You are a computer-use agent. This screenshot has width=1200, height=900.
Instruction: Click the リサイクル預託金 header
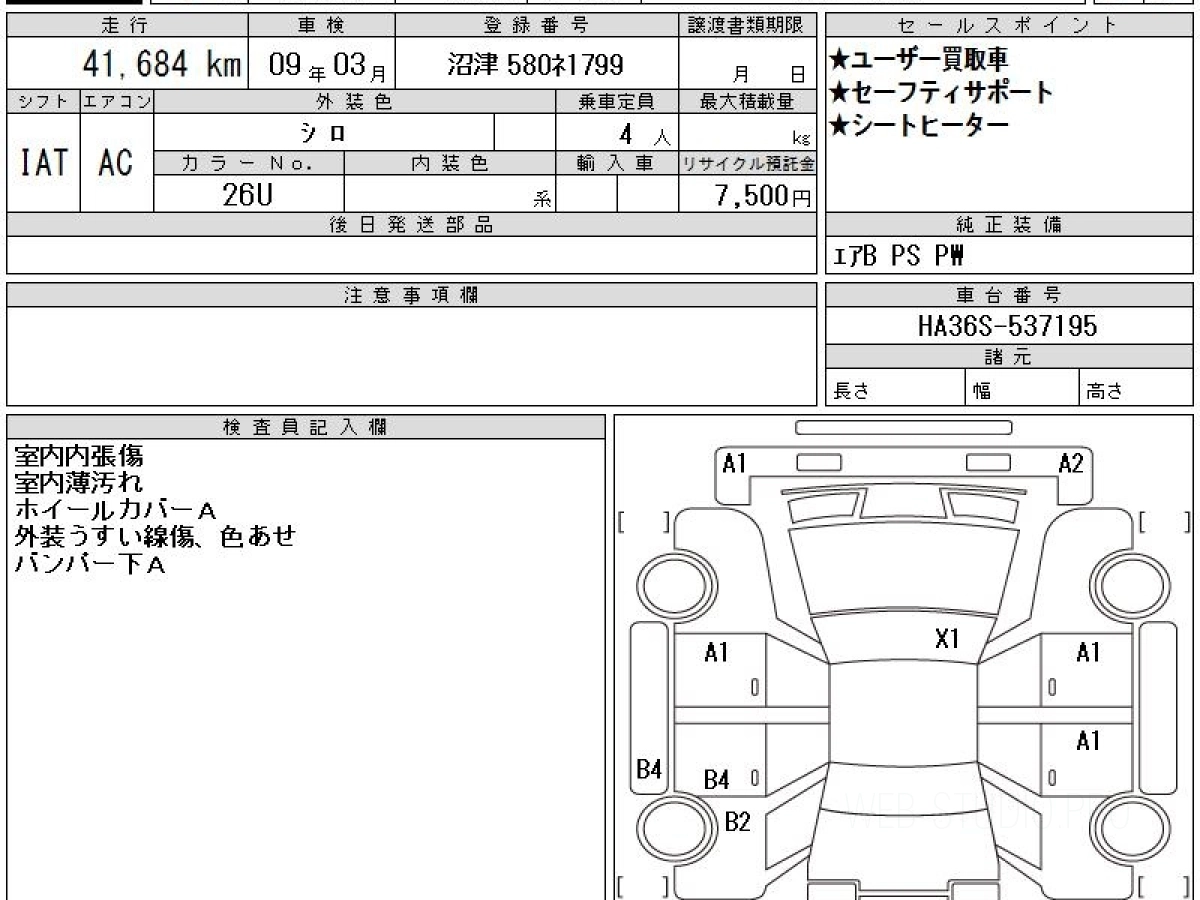pos(747,163)
